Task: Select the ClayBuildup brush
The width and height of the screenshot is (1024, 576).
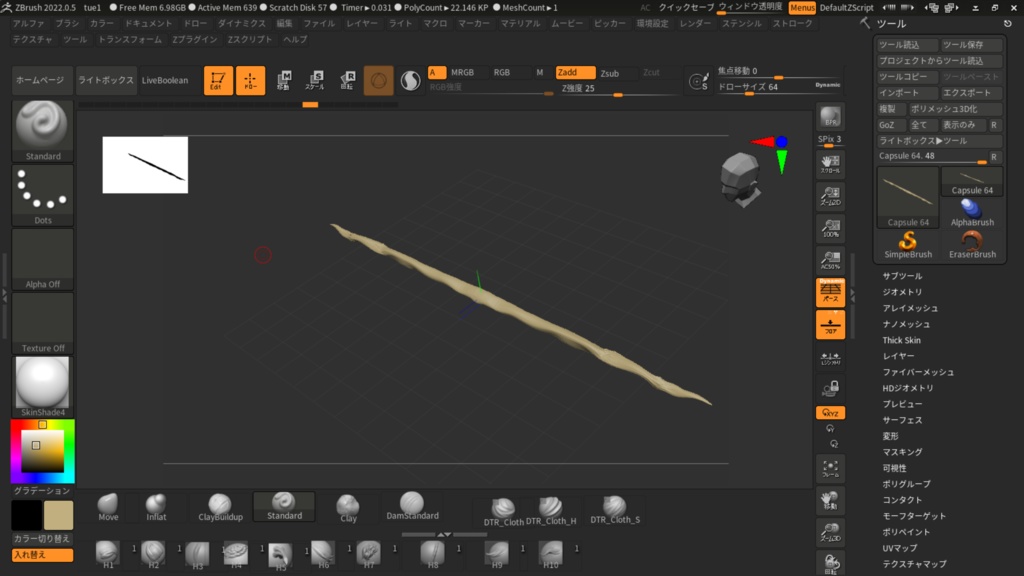Action: (x=220, y=507)
